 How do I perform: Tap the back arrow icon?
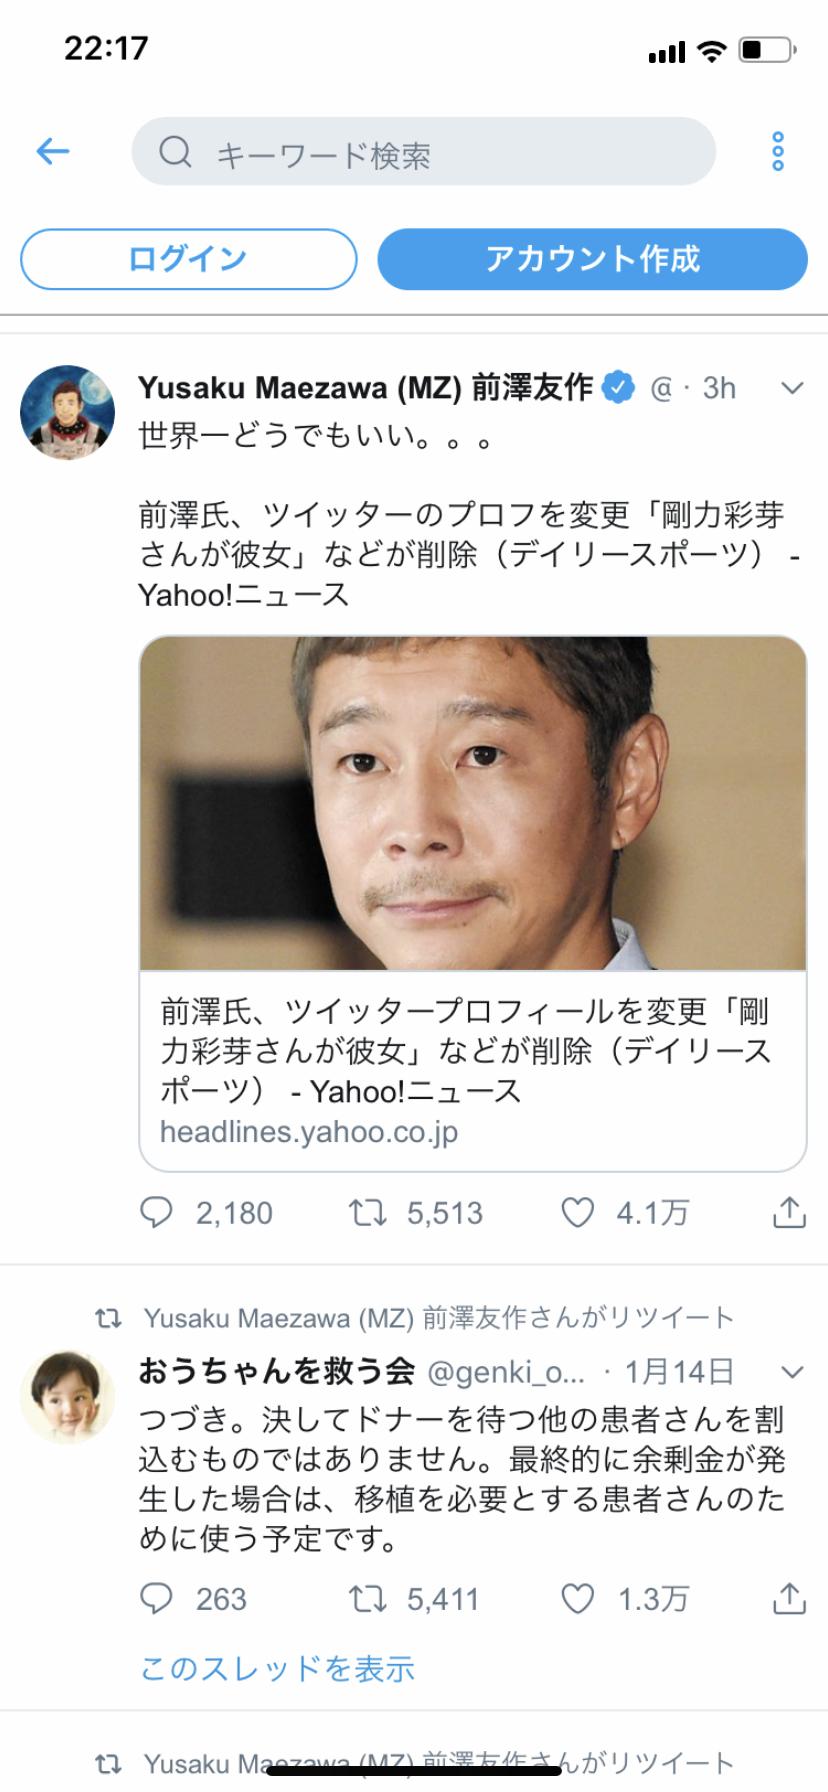click(53, 152)
